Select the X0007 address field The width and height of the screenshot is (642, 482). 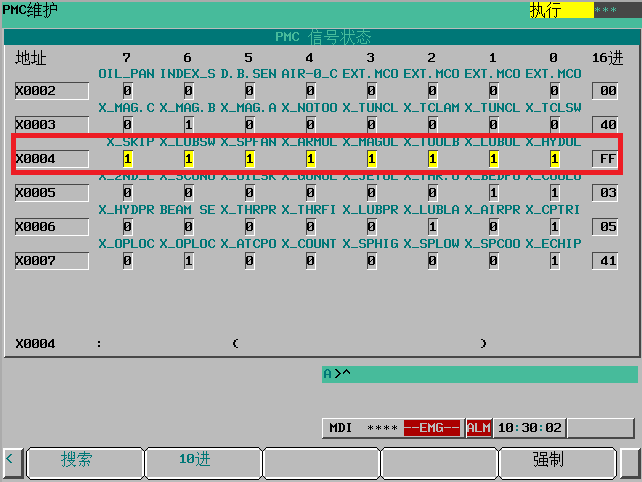pyautogui.click(x=50, y=261)
